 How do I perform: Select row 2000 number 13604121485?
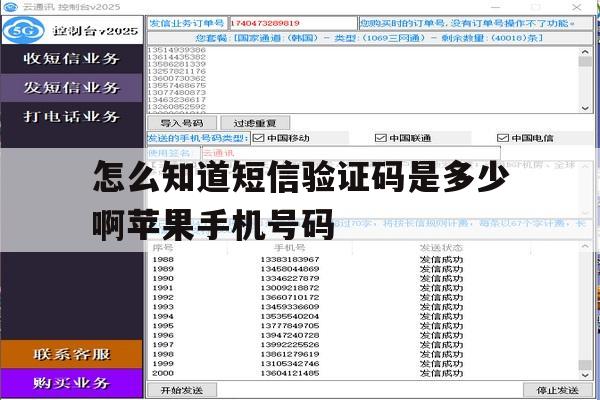point(290,373)
